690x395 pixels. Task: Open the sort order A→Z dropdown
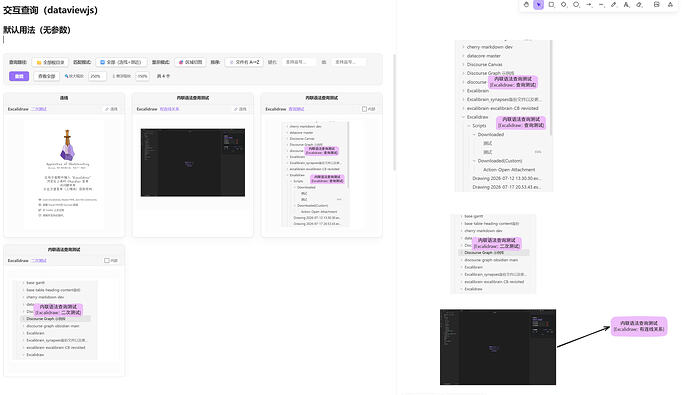click(x=244, y=62)
